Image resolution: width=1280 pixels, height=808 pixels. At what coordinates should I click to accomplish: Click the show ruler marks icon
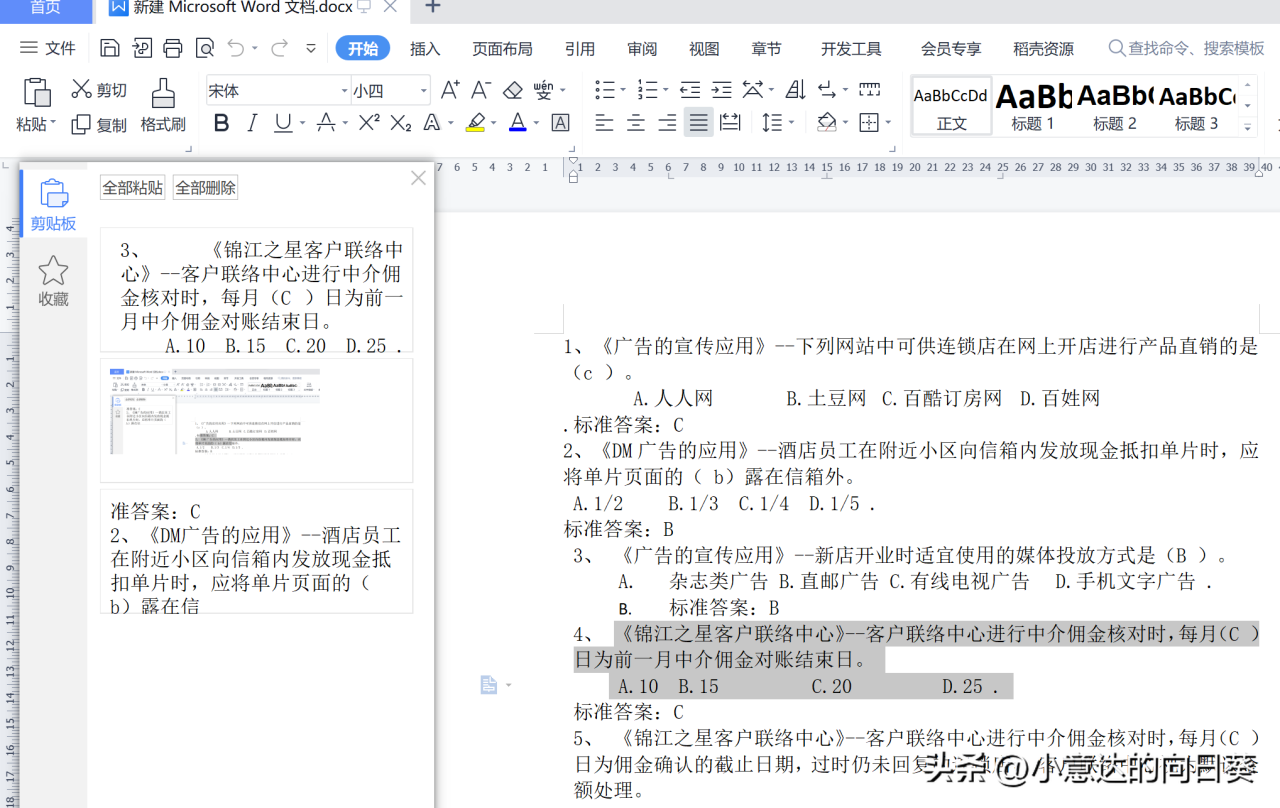click(870, 90)
